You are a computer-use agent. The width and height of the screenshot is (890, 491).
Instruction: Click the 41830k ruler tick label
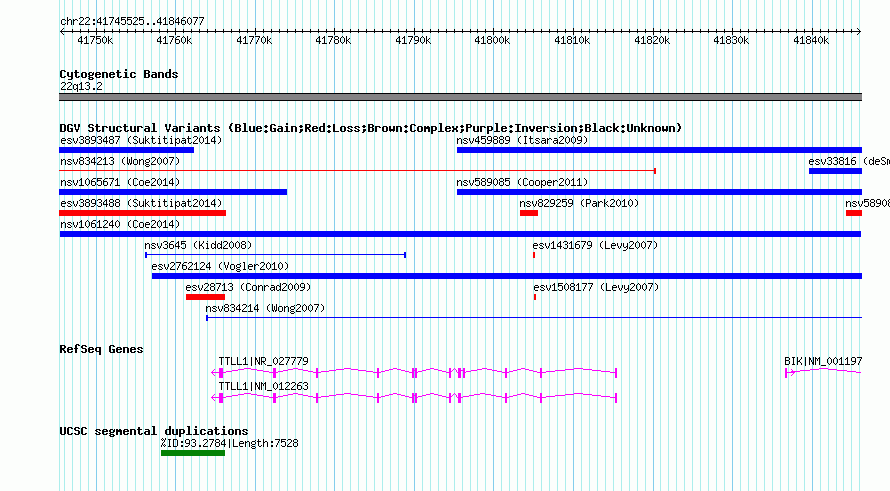point(731,40)
